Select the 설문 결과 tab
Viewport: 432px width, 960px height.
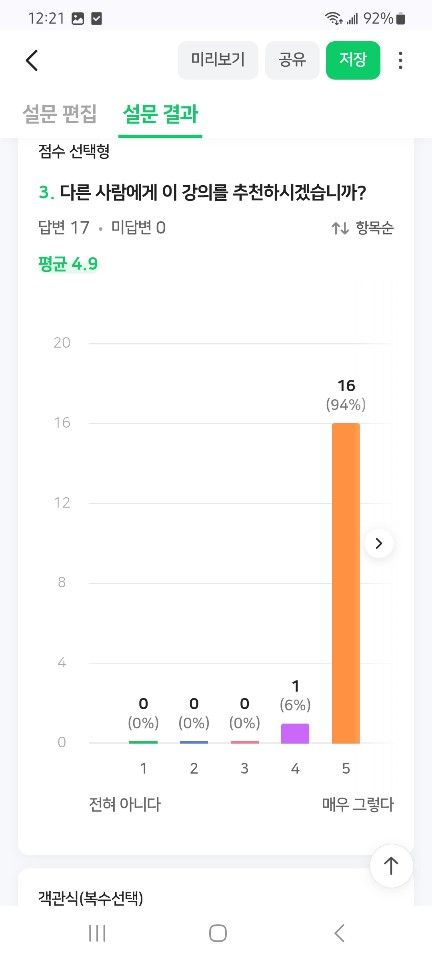tap(160, 114)
